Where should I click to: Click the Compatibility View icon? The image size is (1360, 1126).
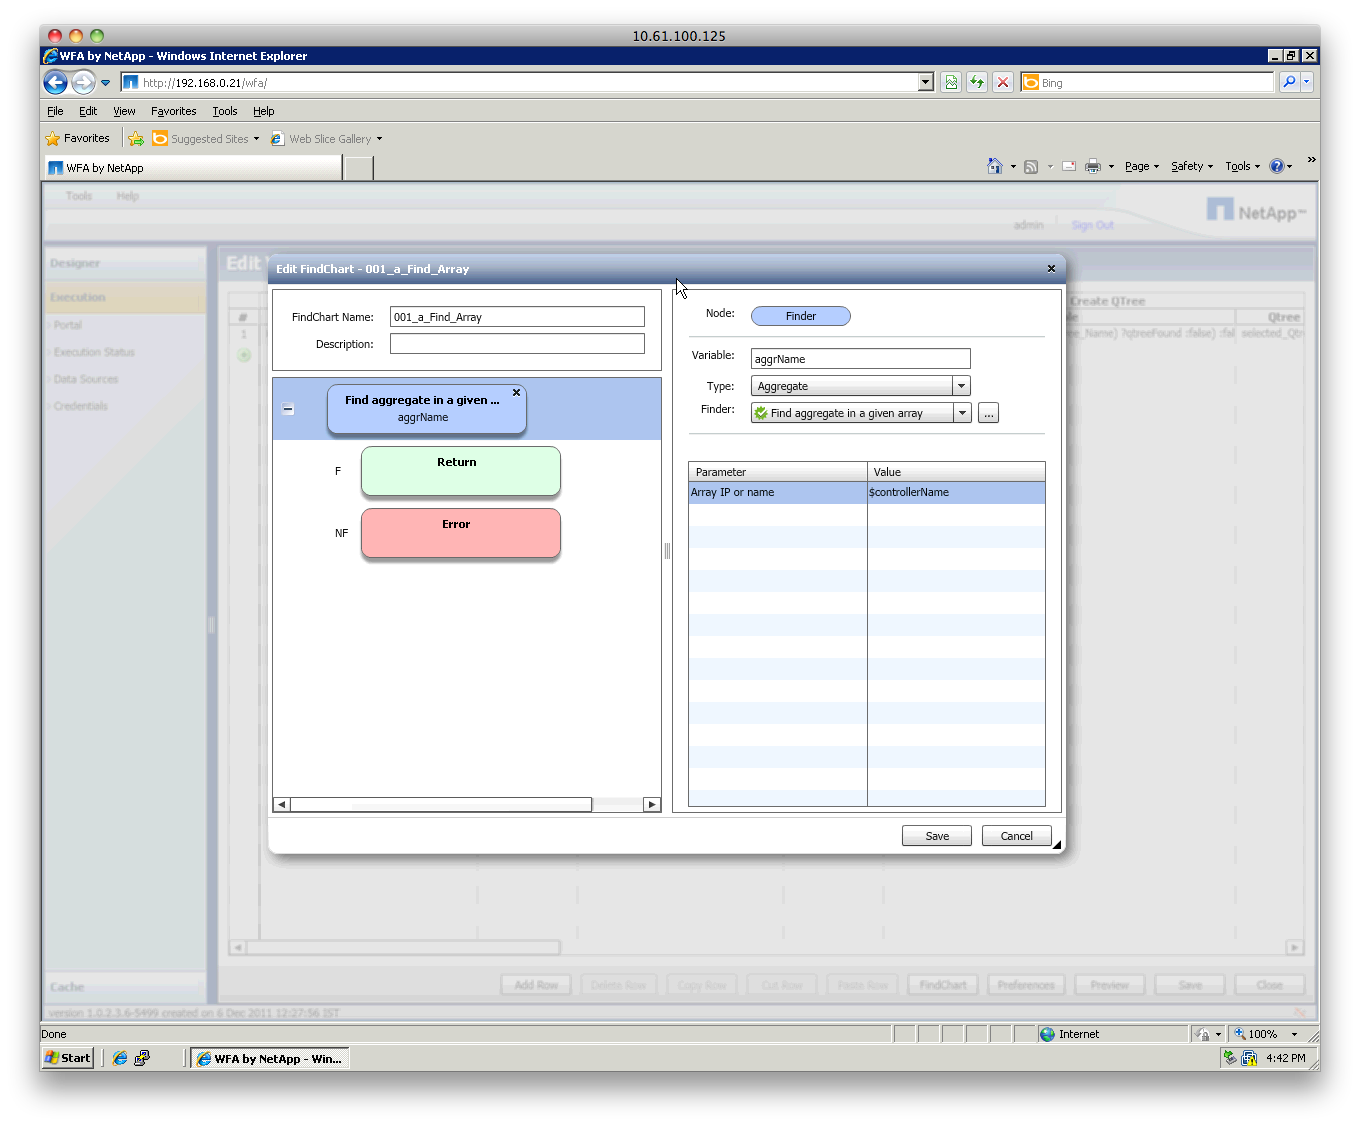pos(951,83)
